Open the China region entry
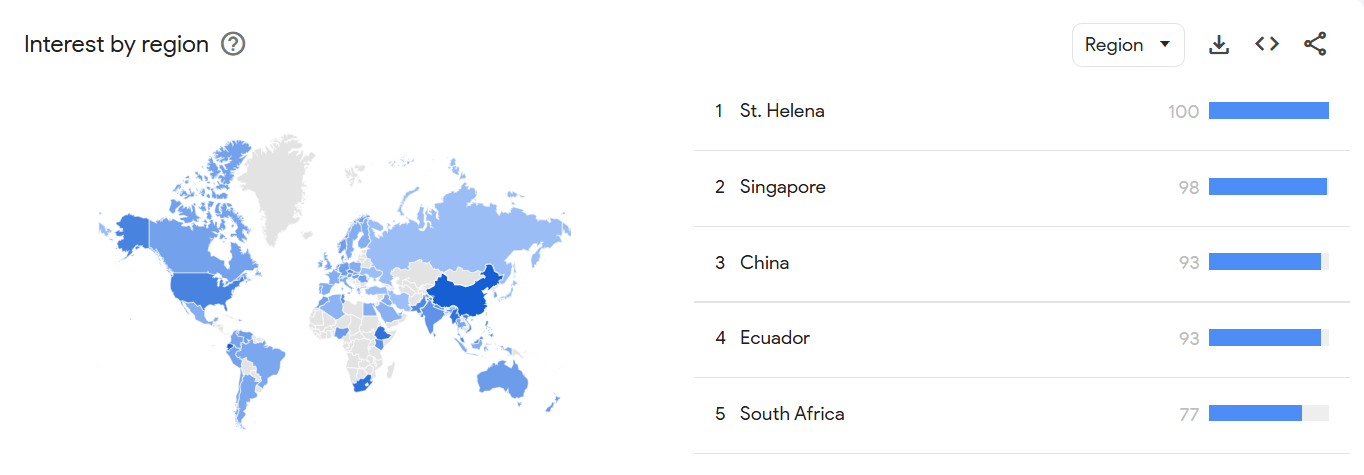Viewport: 1364px width, 475px height. click(x=1021, y=263)
